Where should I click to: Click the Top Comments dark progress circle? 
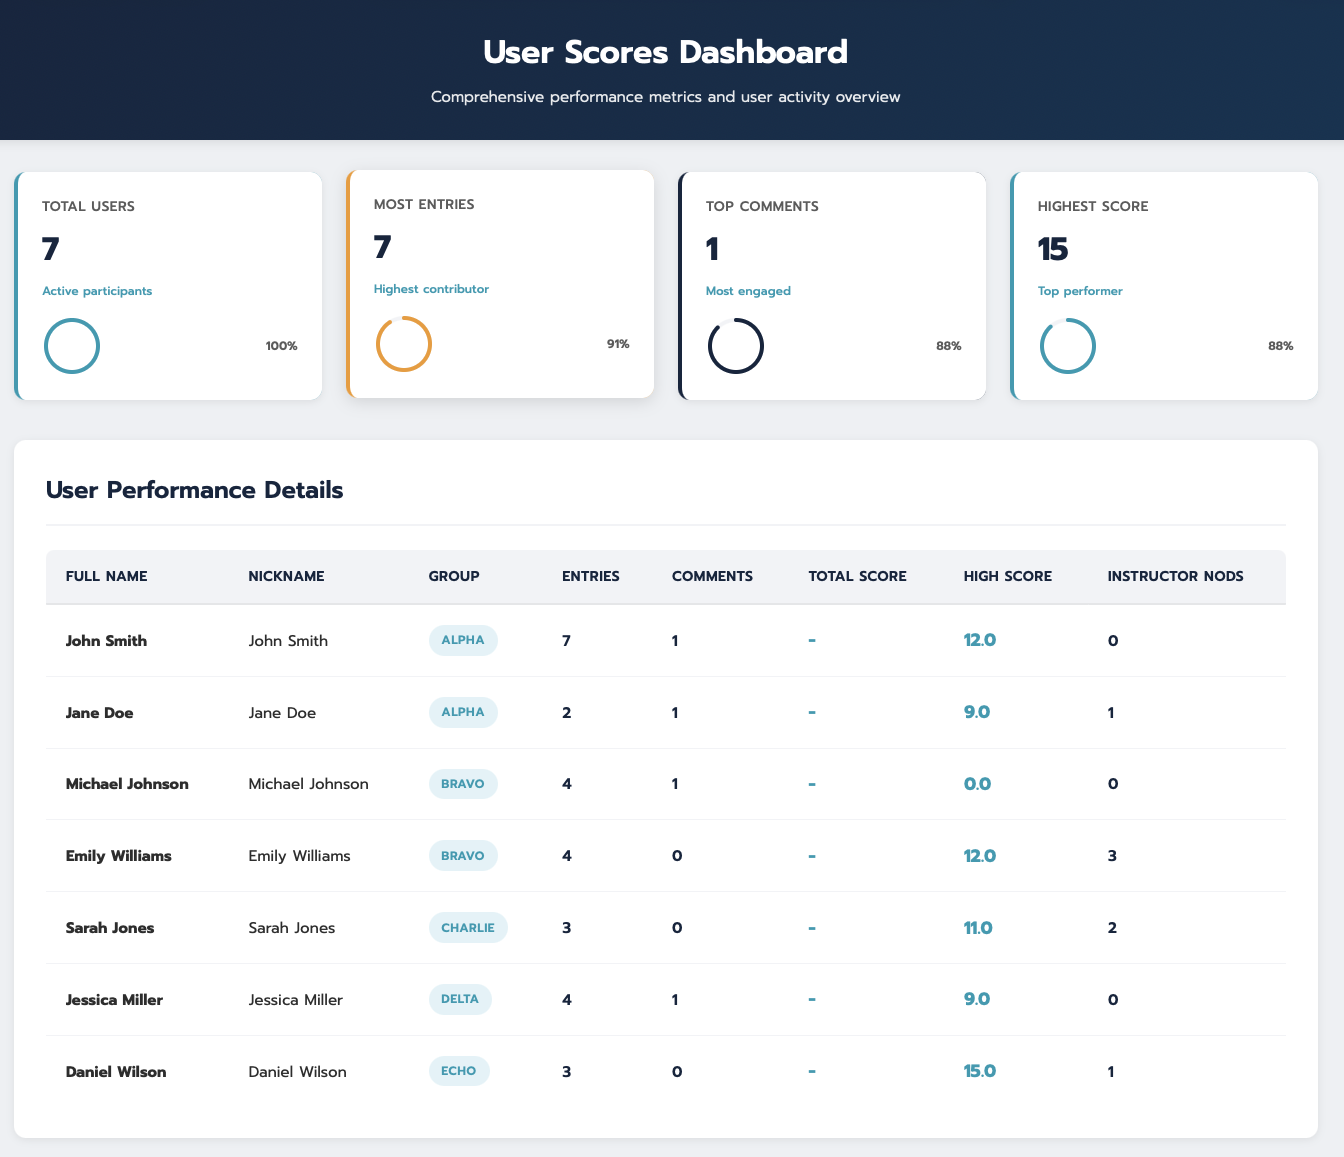[736, 346]
